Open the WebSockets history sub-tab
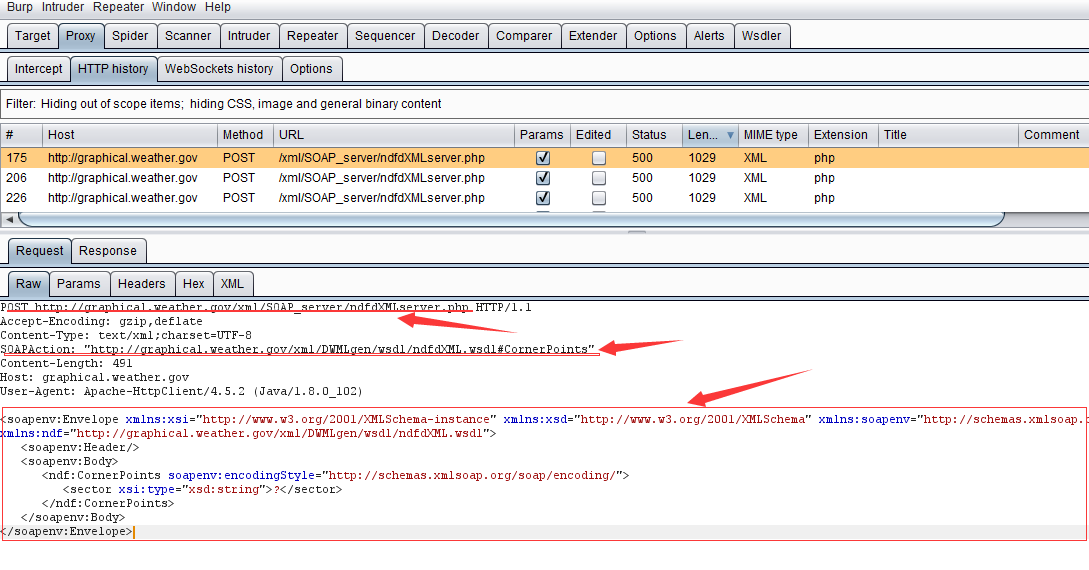Image resolution: width=1089 pixels, height=570 pixels. tap(218, 69)
